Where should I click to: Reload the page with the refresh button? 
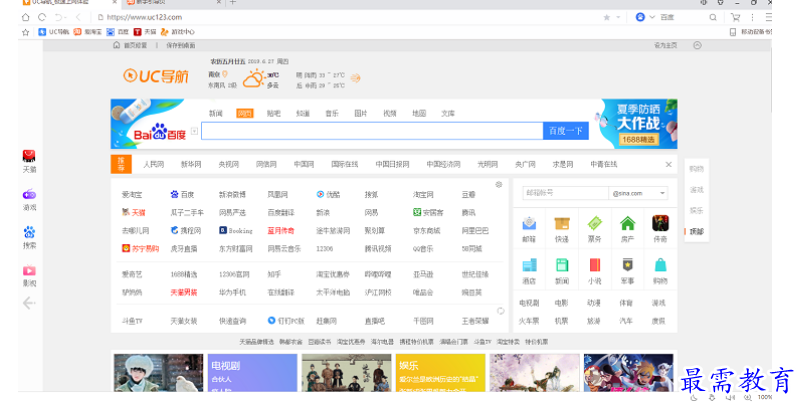tap(42, 17)
